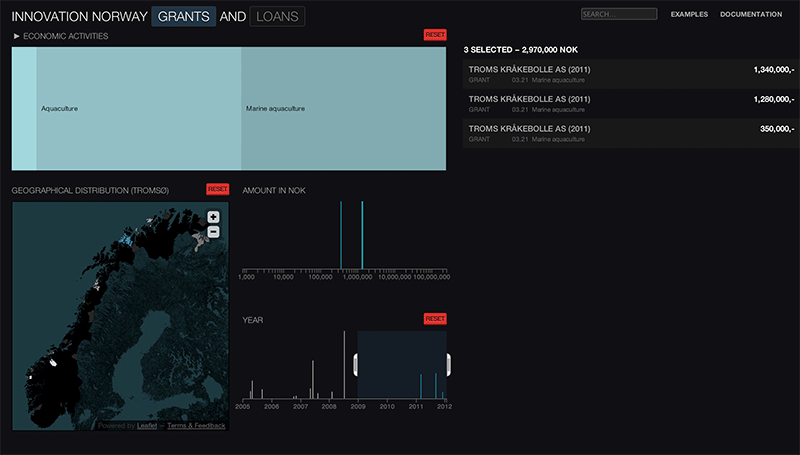Select the Aquaculture treemap block

(x=139, y=109)
